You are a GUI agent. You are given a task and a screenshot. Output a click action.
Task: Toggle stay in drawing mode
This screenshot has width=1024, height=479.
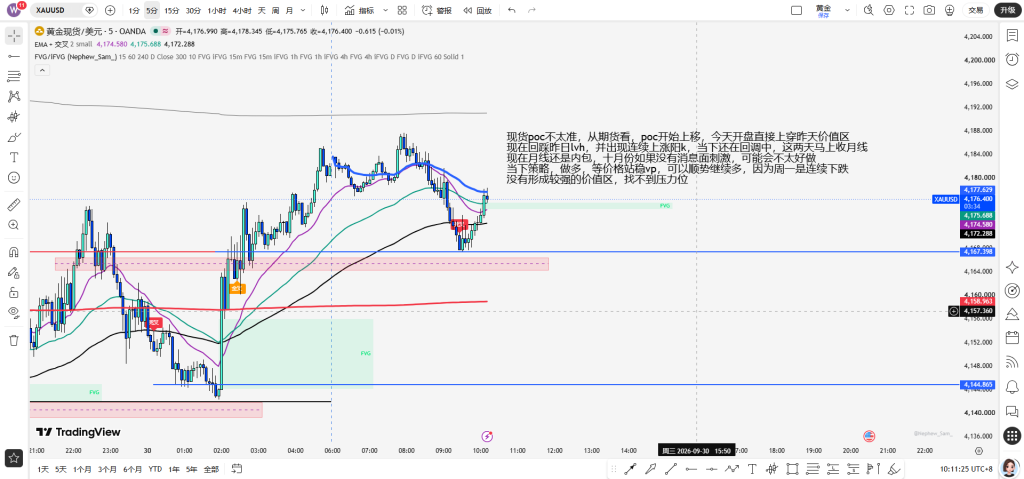tap(14, 272)
